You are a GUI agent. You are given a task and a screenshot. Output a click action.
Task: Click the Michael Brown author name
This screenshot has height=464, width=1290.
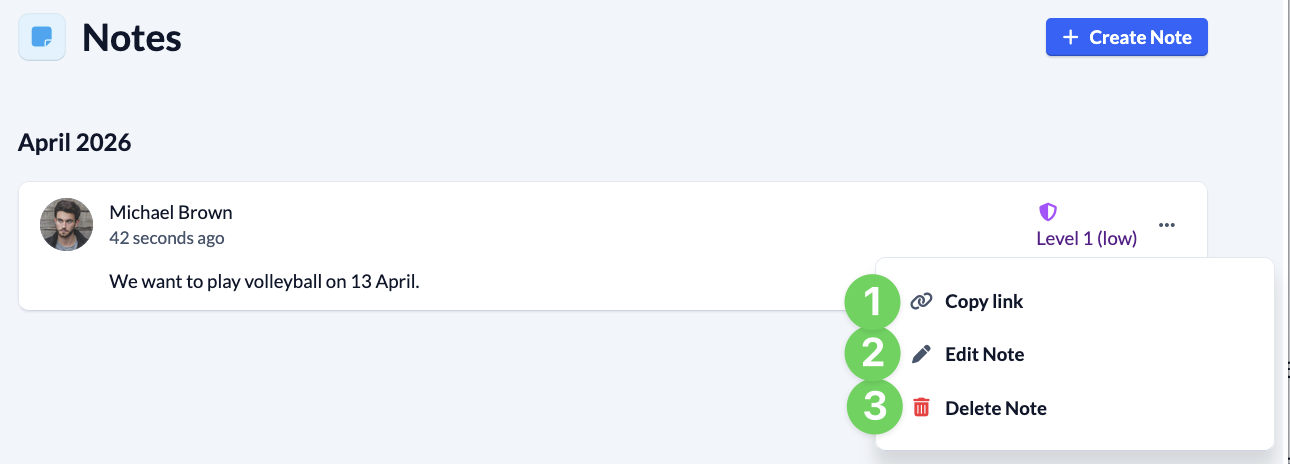(171, 212)
